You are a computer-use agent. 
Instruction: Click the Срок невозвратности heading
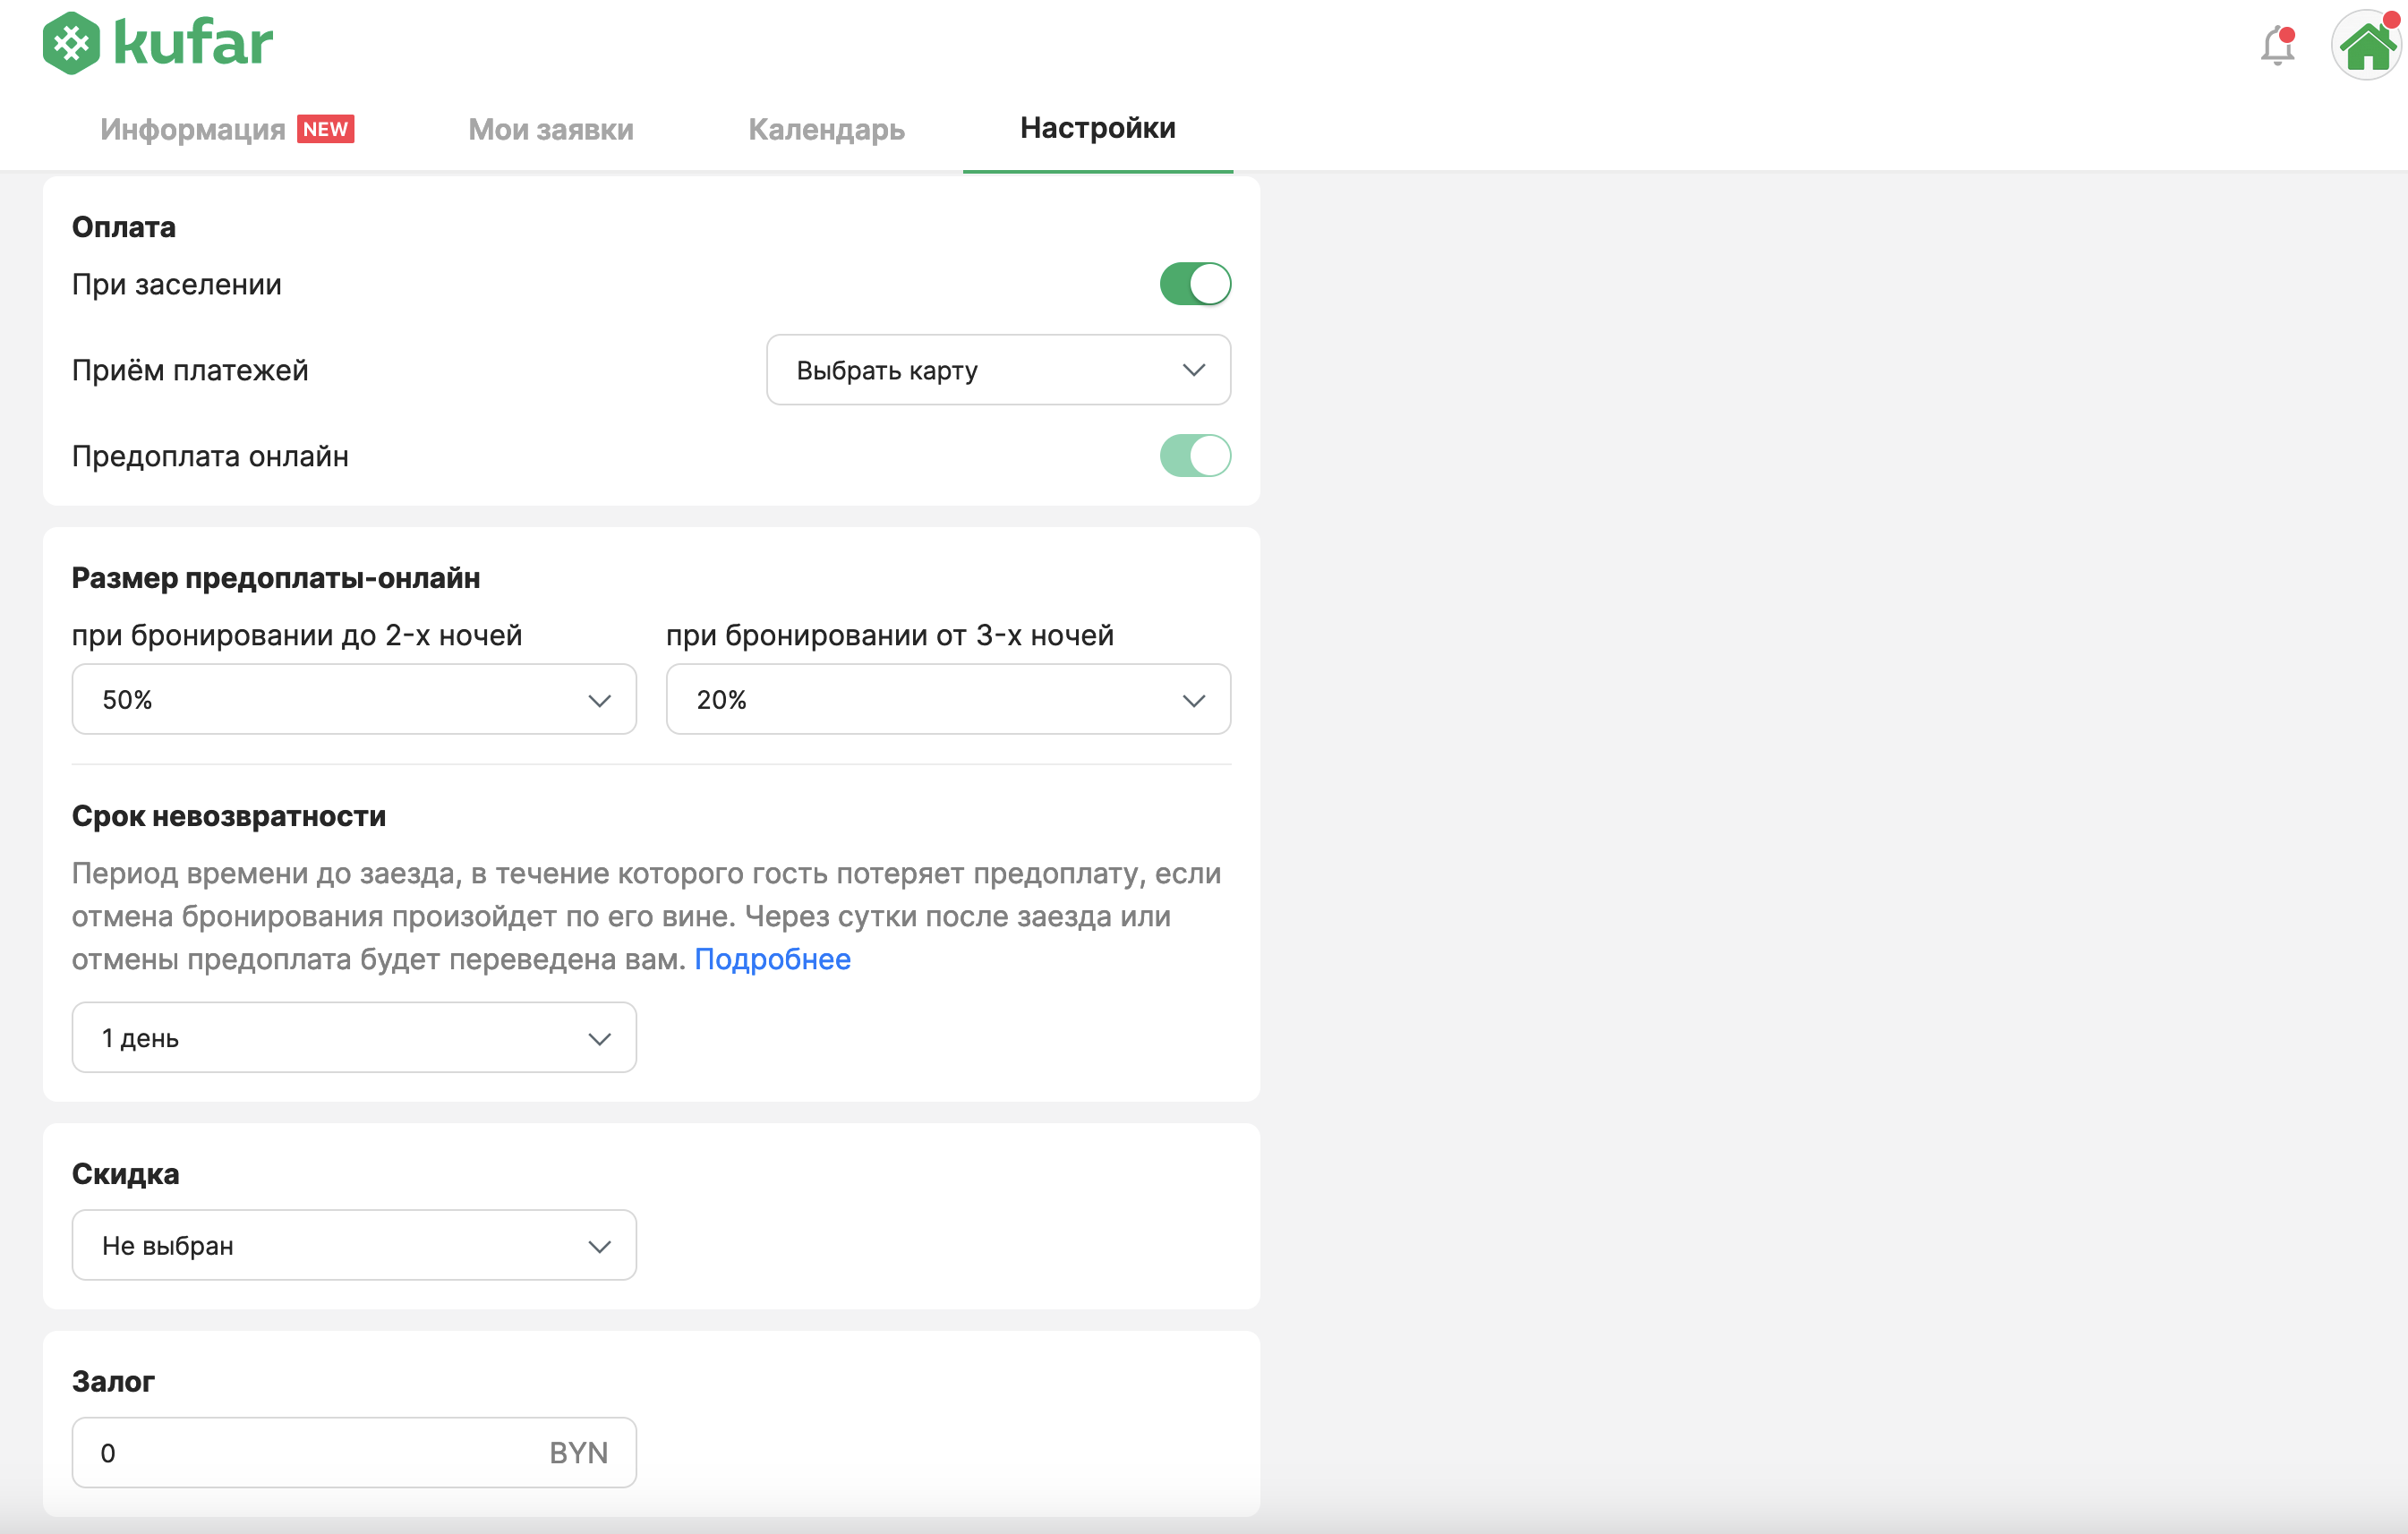[229, 816]
